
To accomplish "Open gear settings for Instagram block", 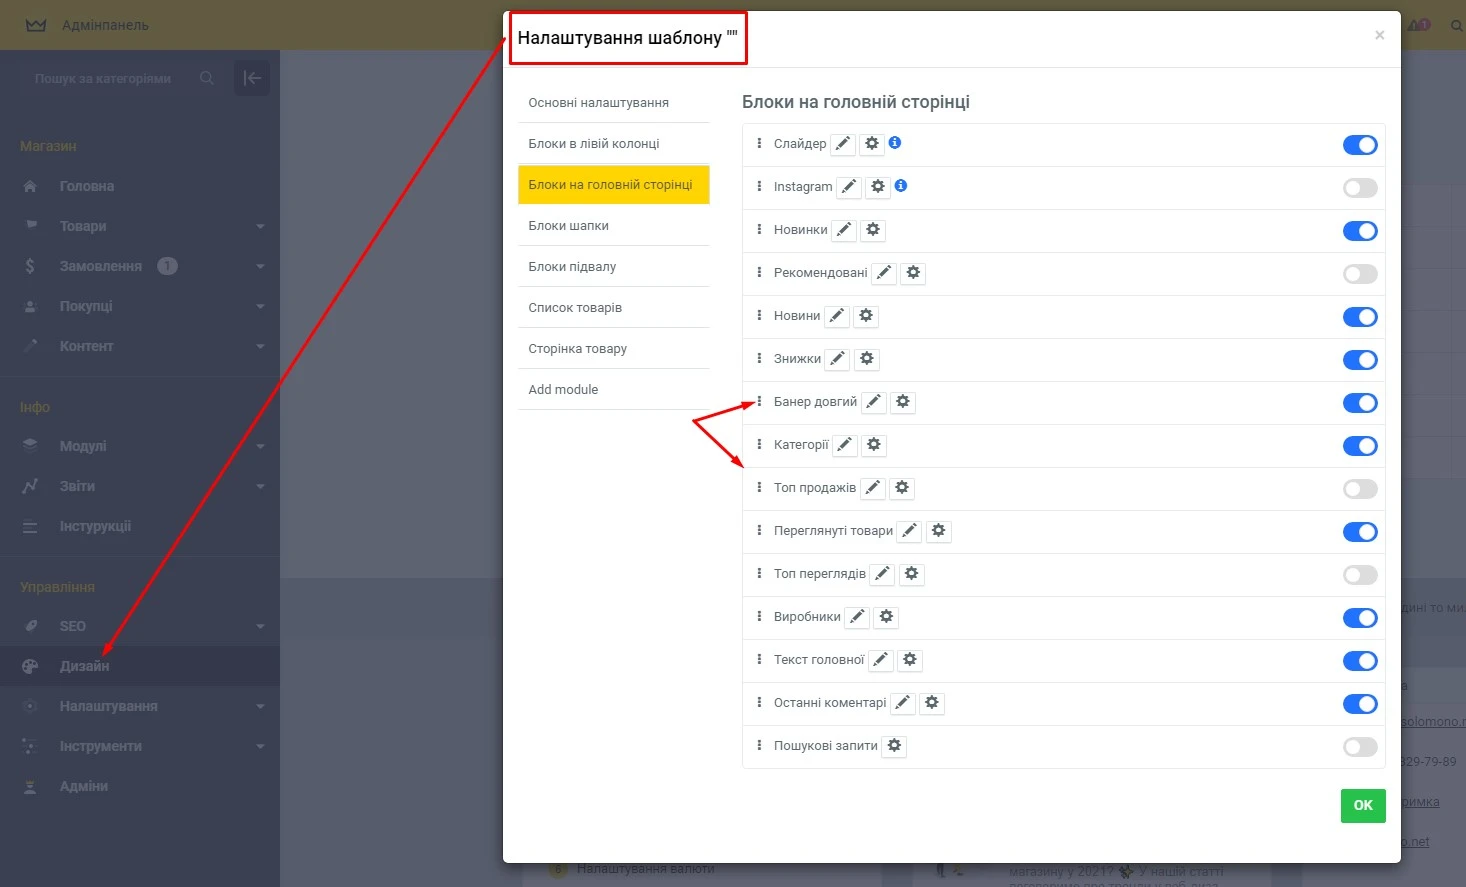I will (x=878, y=187).
